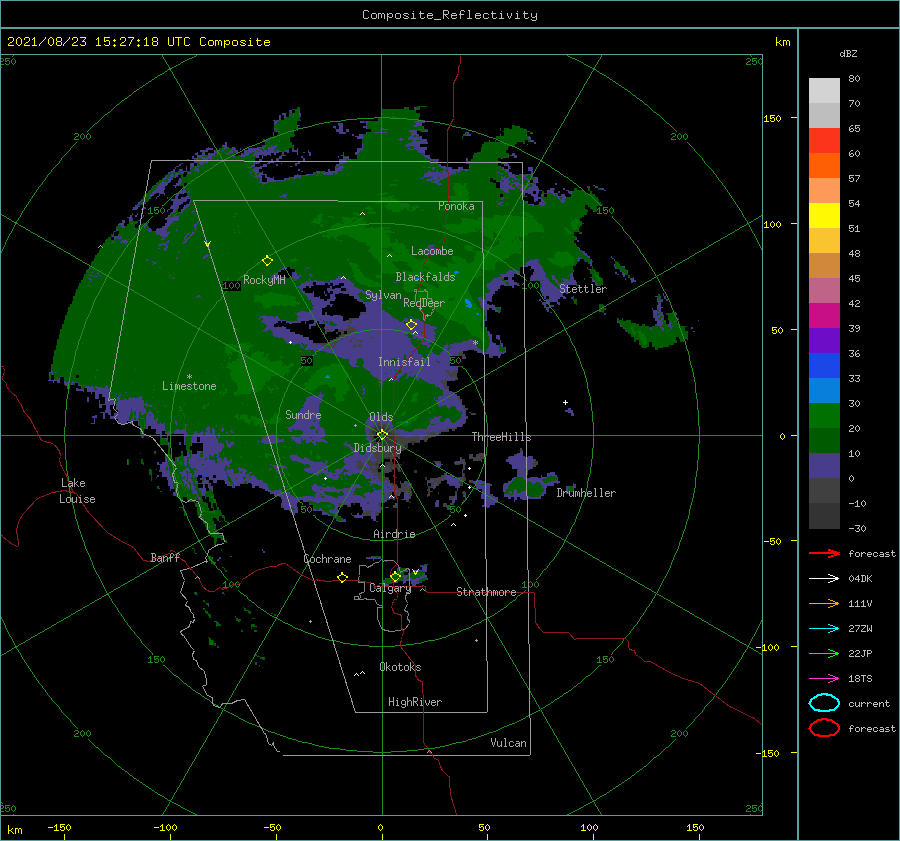900x841 pixels.
Task: Click the yellow km label at top right
Action: 782,42
